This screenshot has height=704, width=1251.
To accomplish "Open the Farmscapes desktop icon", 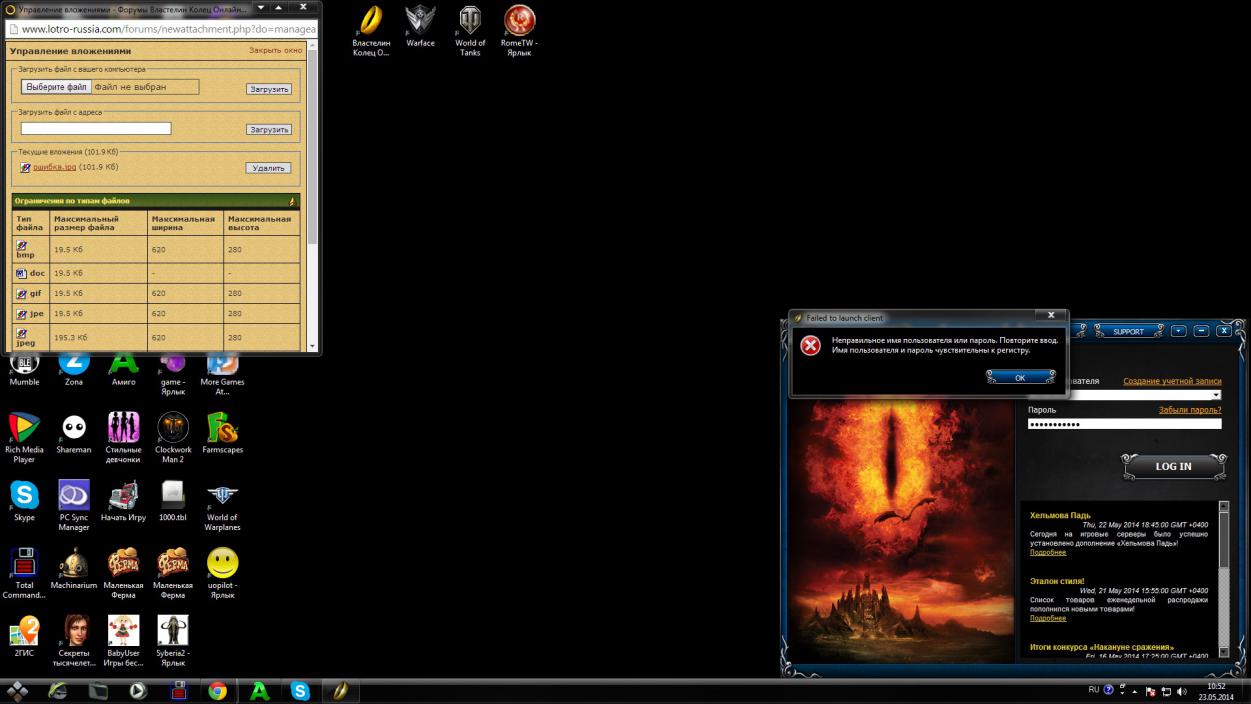I will pyautogui.click(x=222, y=433).
